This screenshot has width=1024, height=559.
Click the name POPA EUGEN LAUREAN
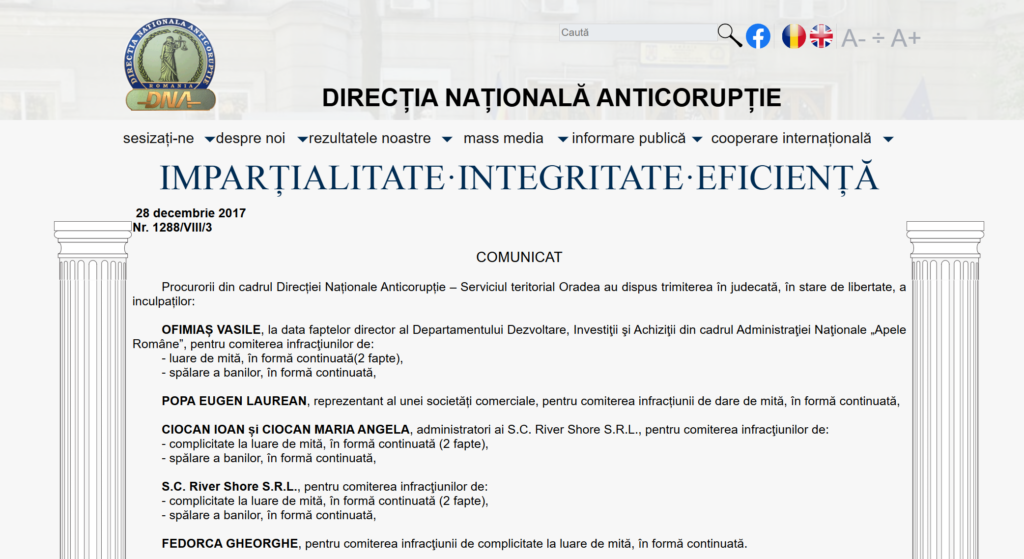[234, 401]
